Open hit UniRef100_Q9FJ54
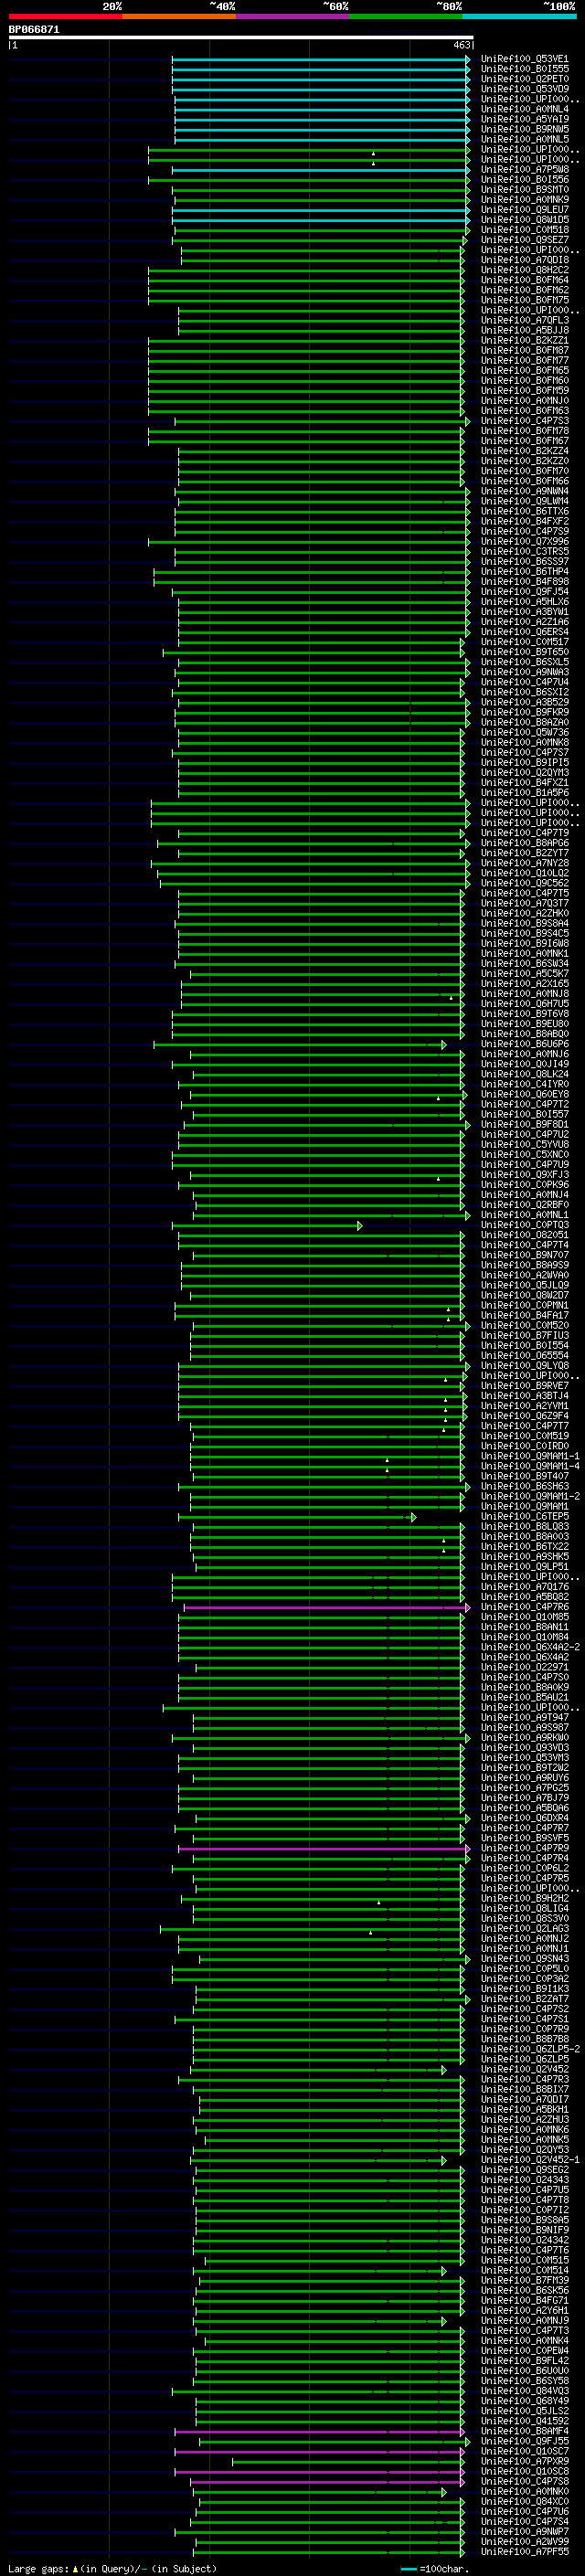The width and height of the screenshot is (585, 2576). pos(524,592)
